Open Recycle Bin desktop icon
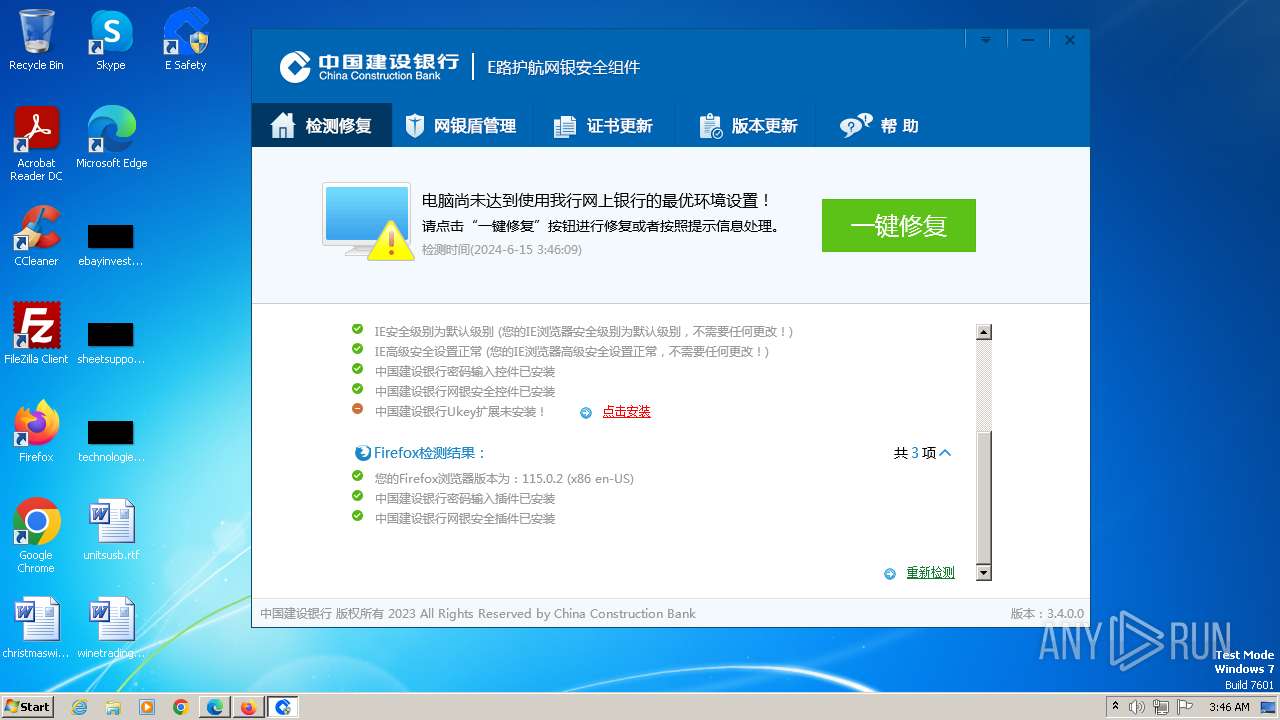 coord(36,40)
